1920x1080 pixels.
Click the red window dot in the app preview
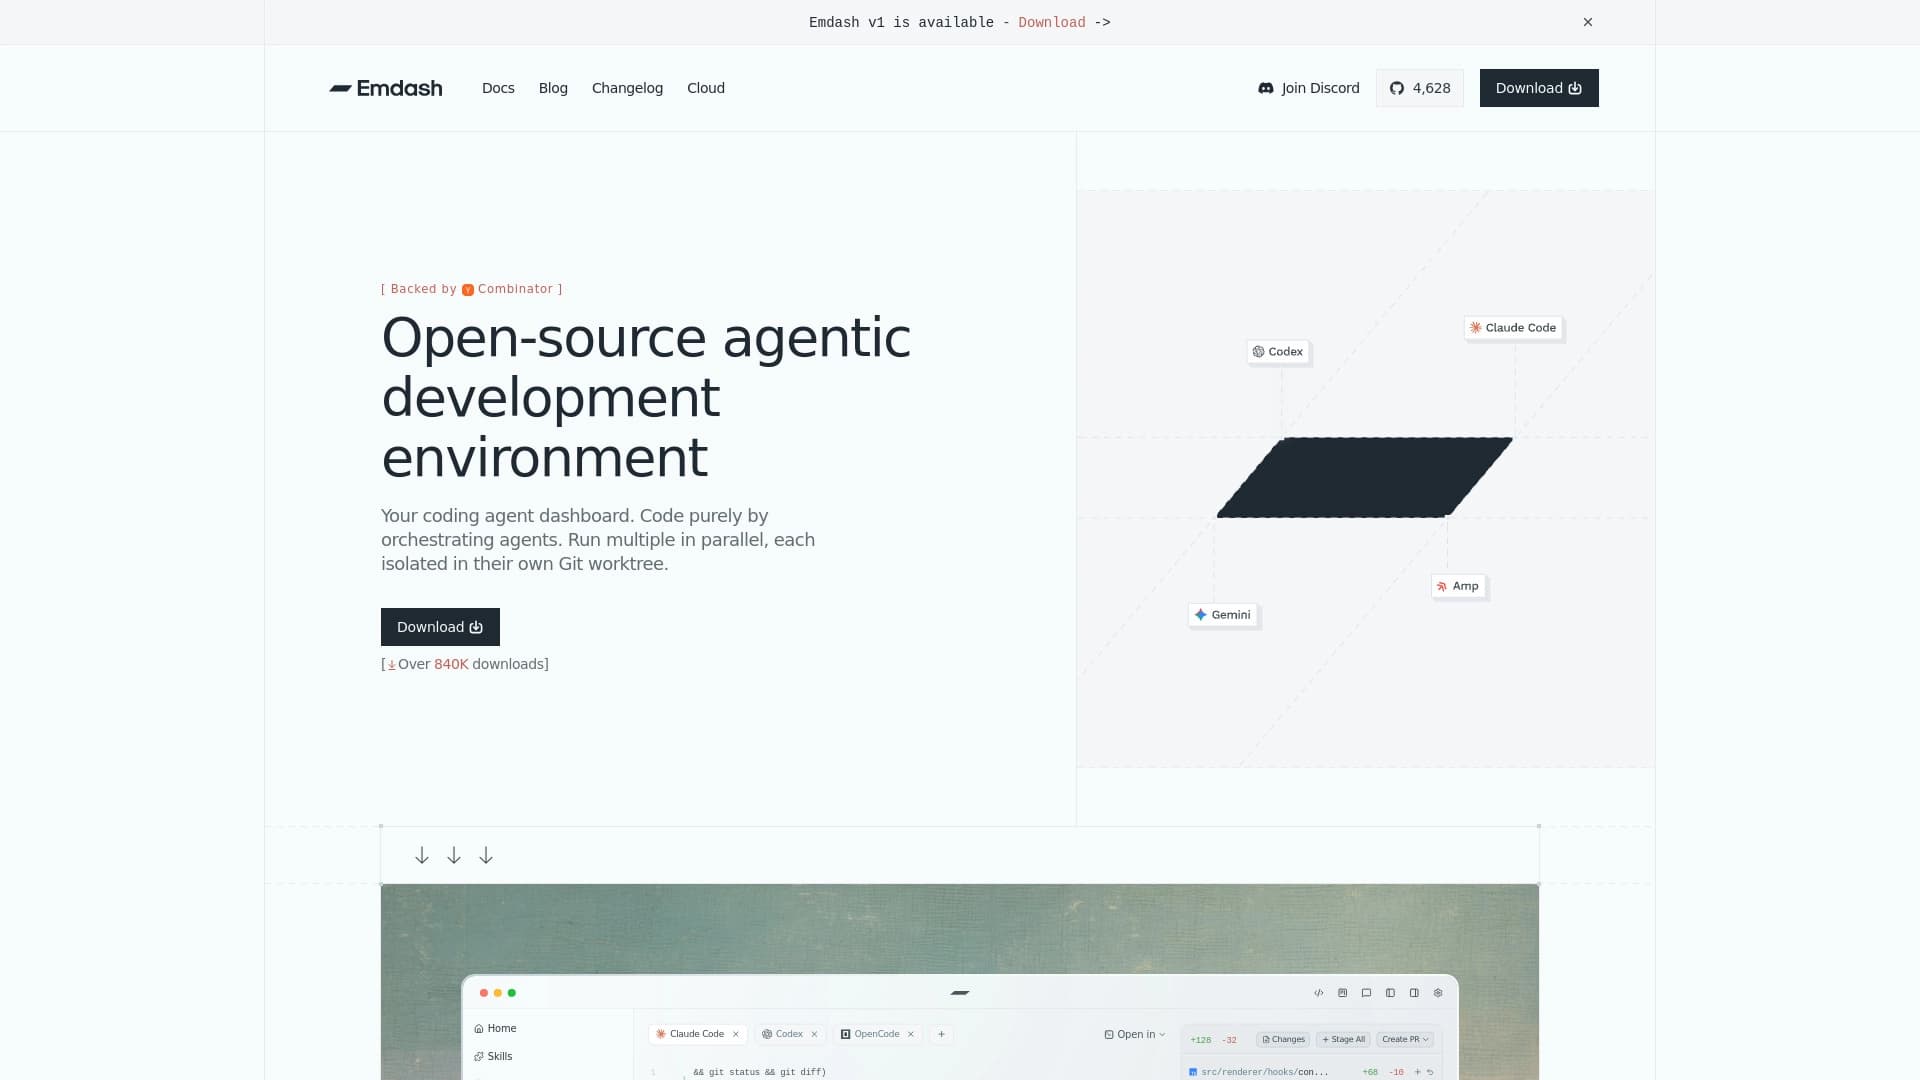484,993
